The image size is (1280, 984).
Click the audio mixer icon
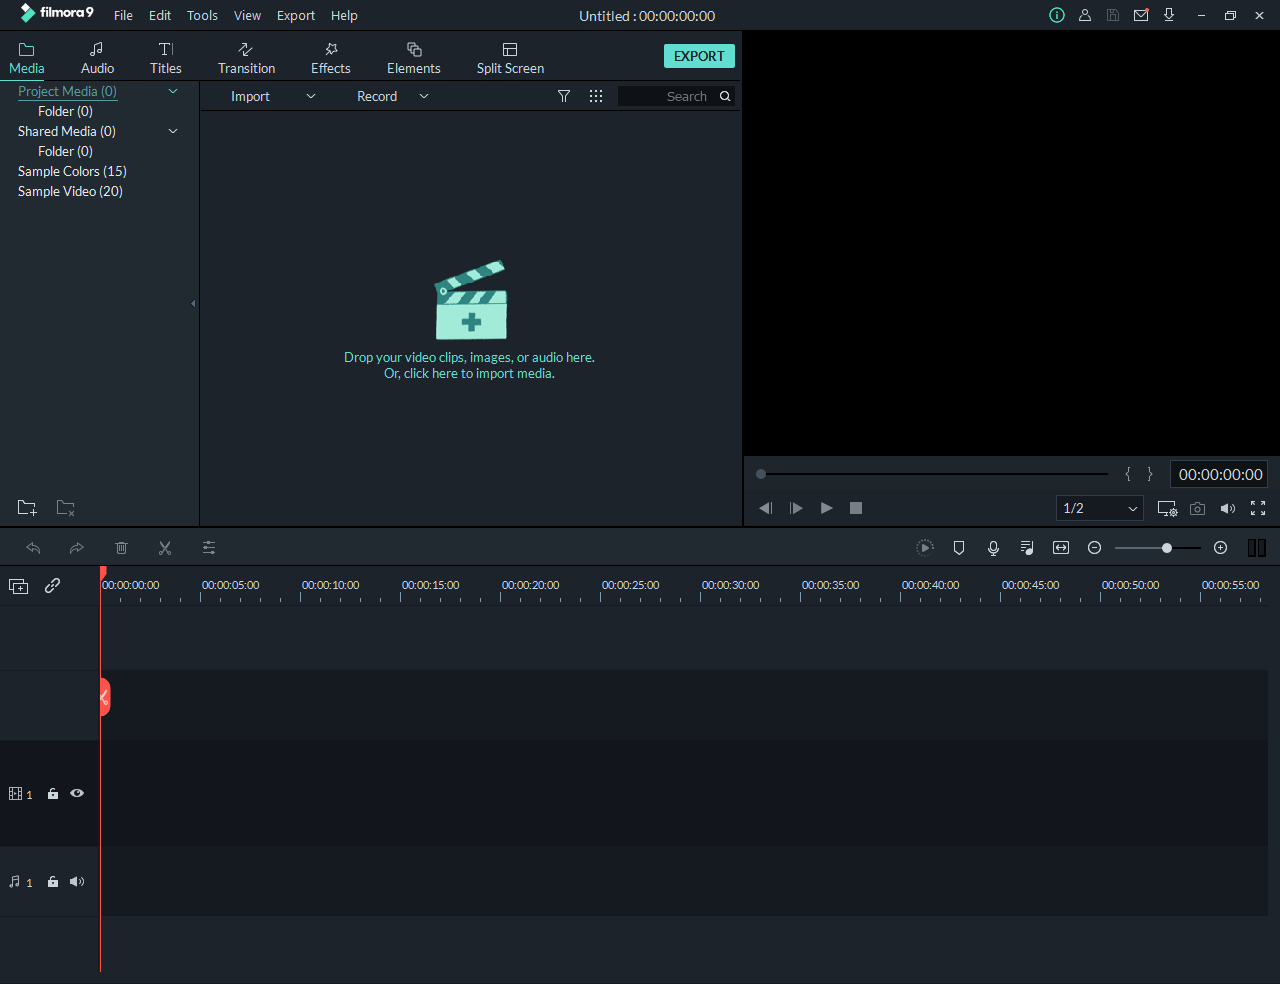click(x=1026, y=547)
